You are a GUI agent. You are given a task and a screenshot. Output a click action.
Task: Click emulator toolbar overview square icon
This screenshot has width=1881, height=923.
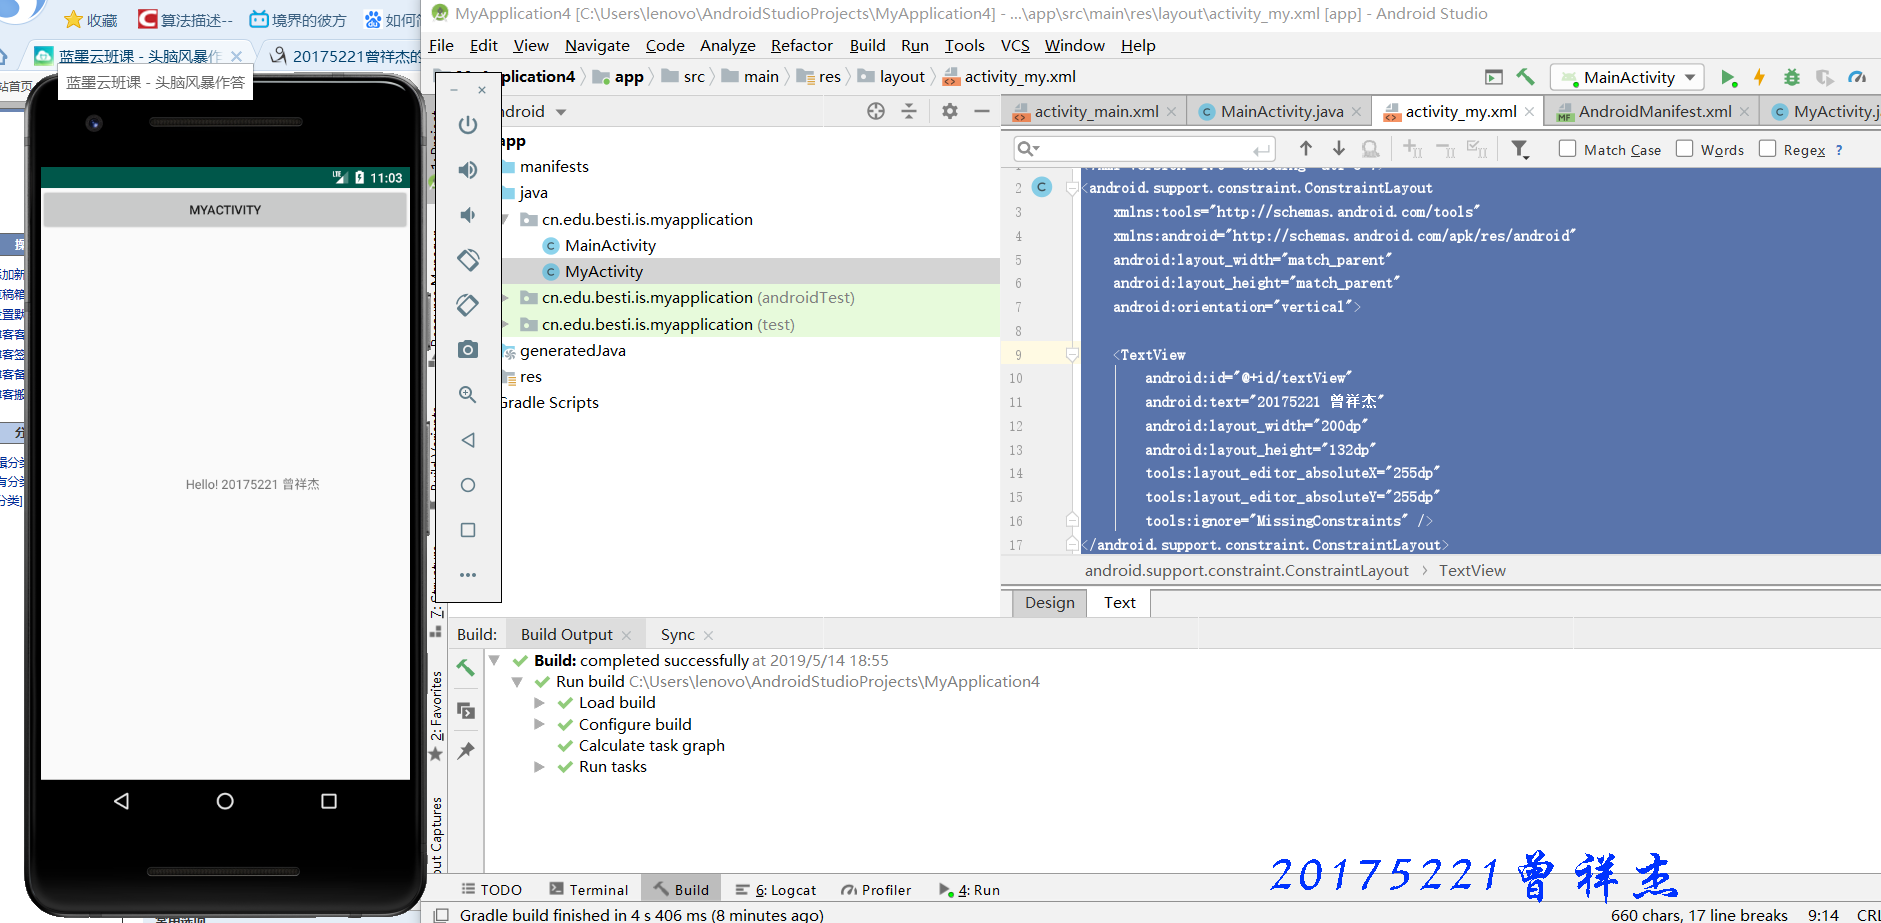tap(468, 530)
